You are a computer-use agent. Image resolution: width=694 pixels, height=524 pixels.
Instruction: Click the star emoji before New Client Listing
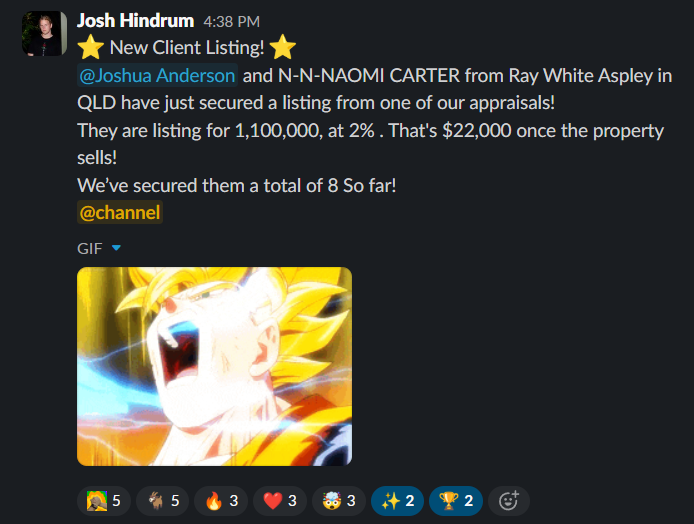(90, 47)
